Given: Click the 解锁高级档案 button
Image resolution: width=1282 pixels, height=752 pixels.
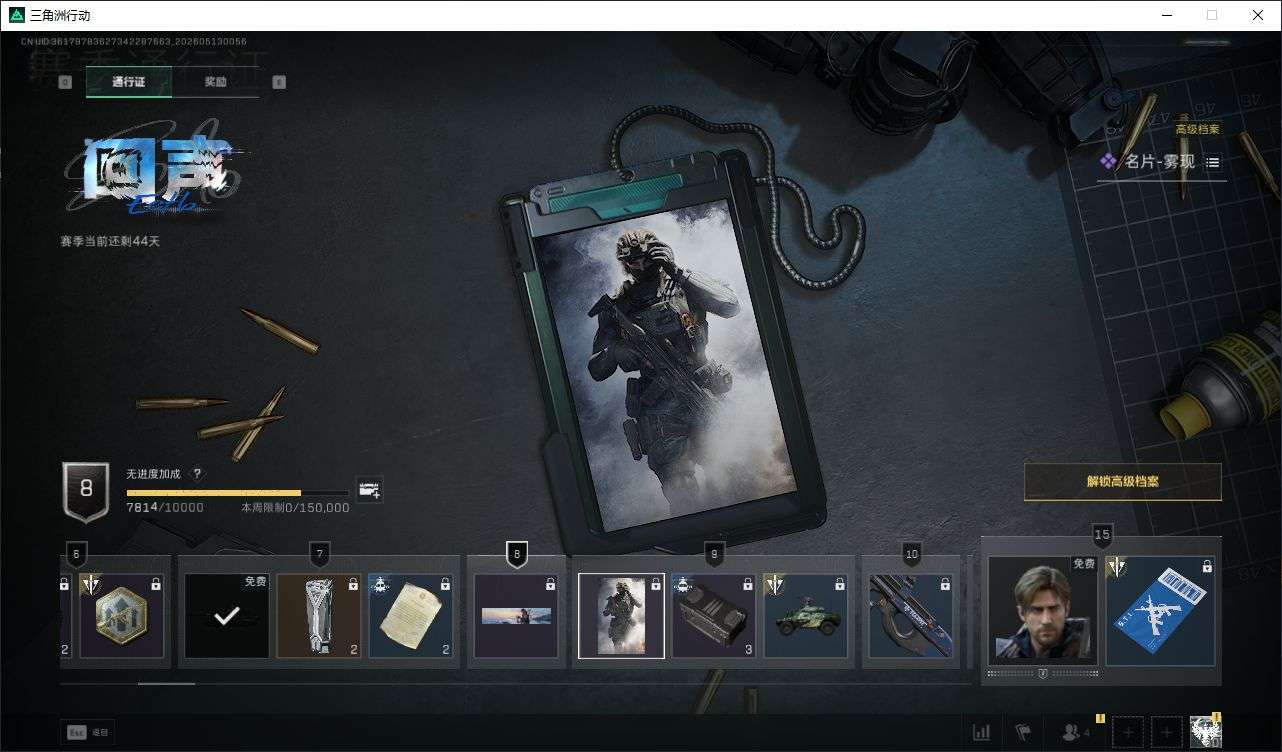Looking at the screenshot, I should (1123, 481).
